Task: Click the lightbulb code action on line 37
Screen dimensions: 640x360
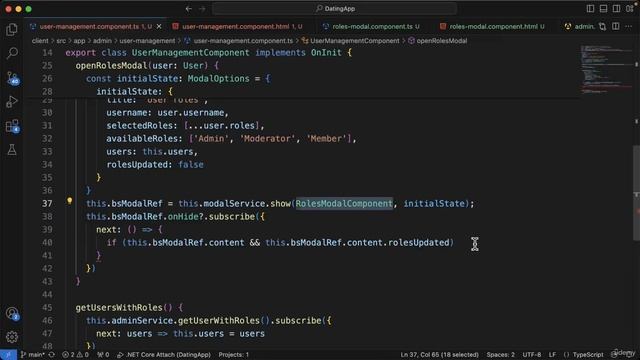Action: pyautogui.click(x=69, y=201)
